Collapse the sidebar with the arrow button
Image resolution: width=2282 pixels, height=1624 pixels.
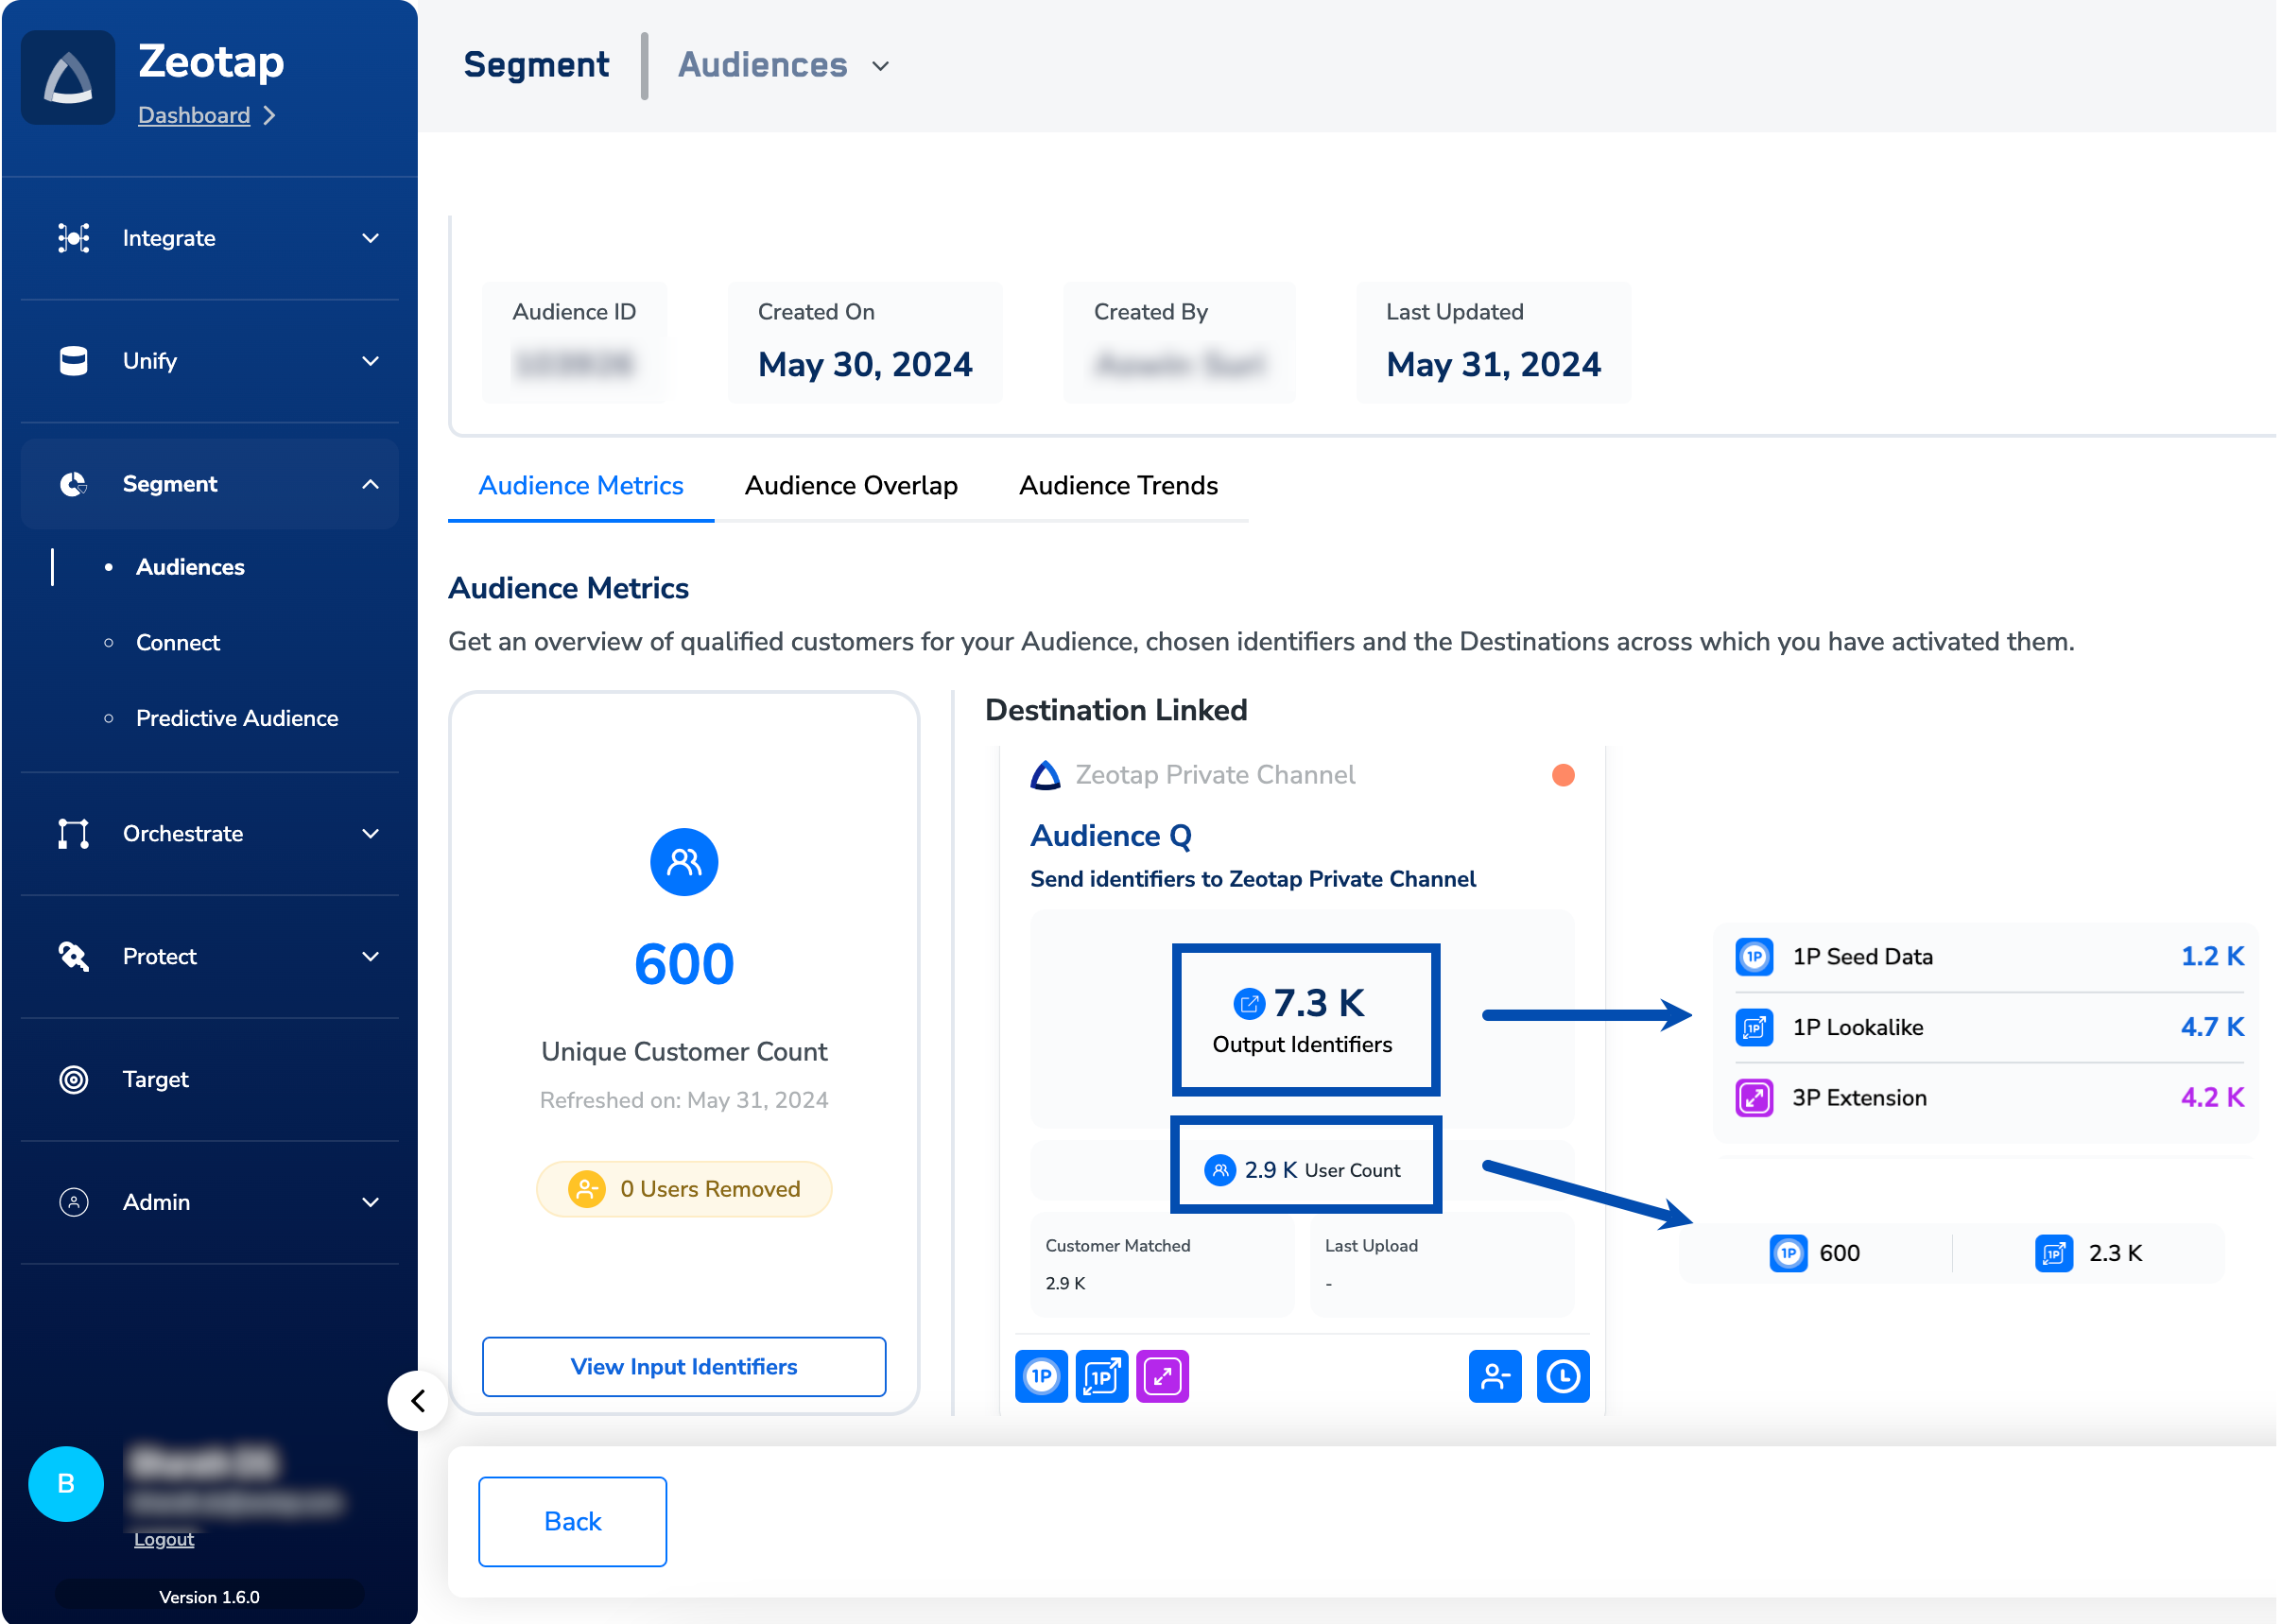[418, 1400]
